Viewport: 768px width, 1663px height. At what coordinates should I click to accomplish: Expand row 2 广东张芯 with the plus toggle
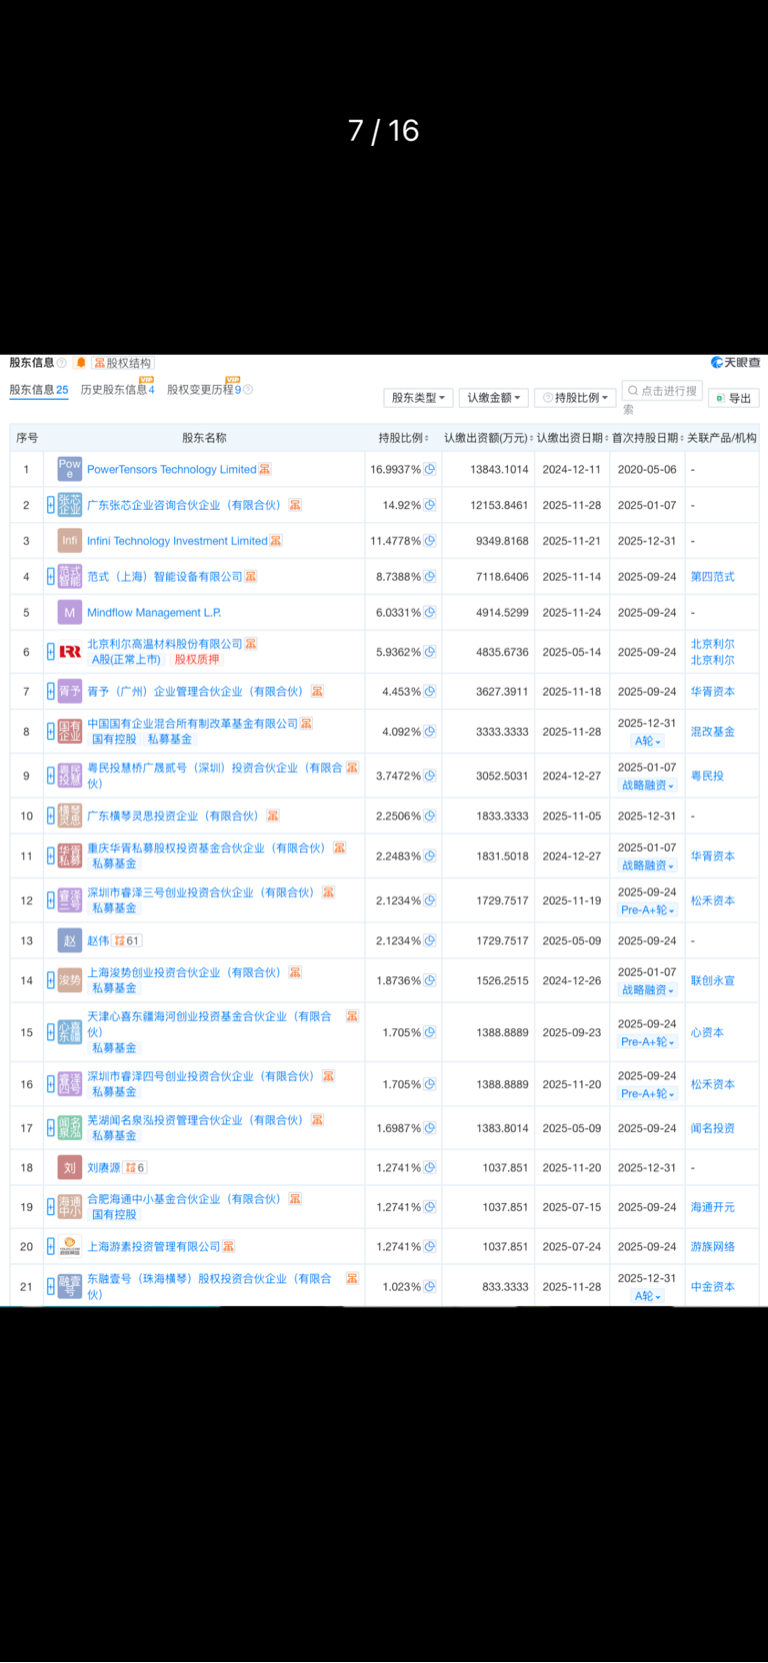(51, 505)
